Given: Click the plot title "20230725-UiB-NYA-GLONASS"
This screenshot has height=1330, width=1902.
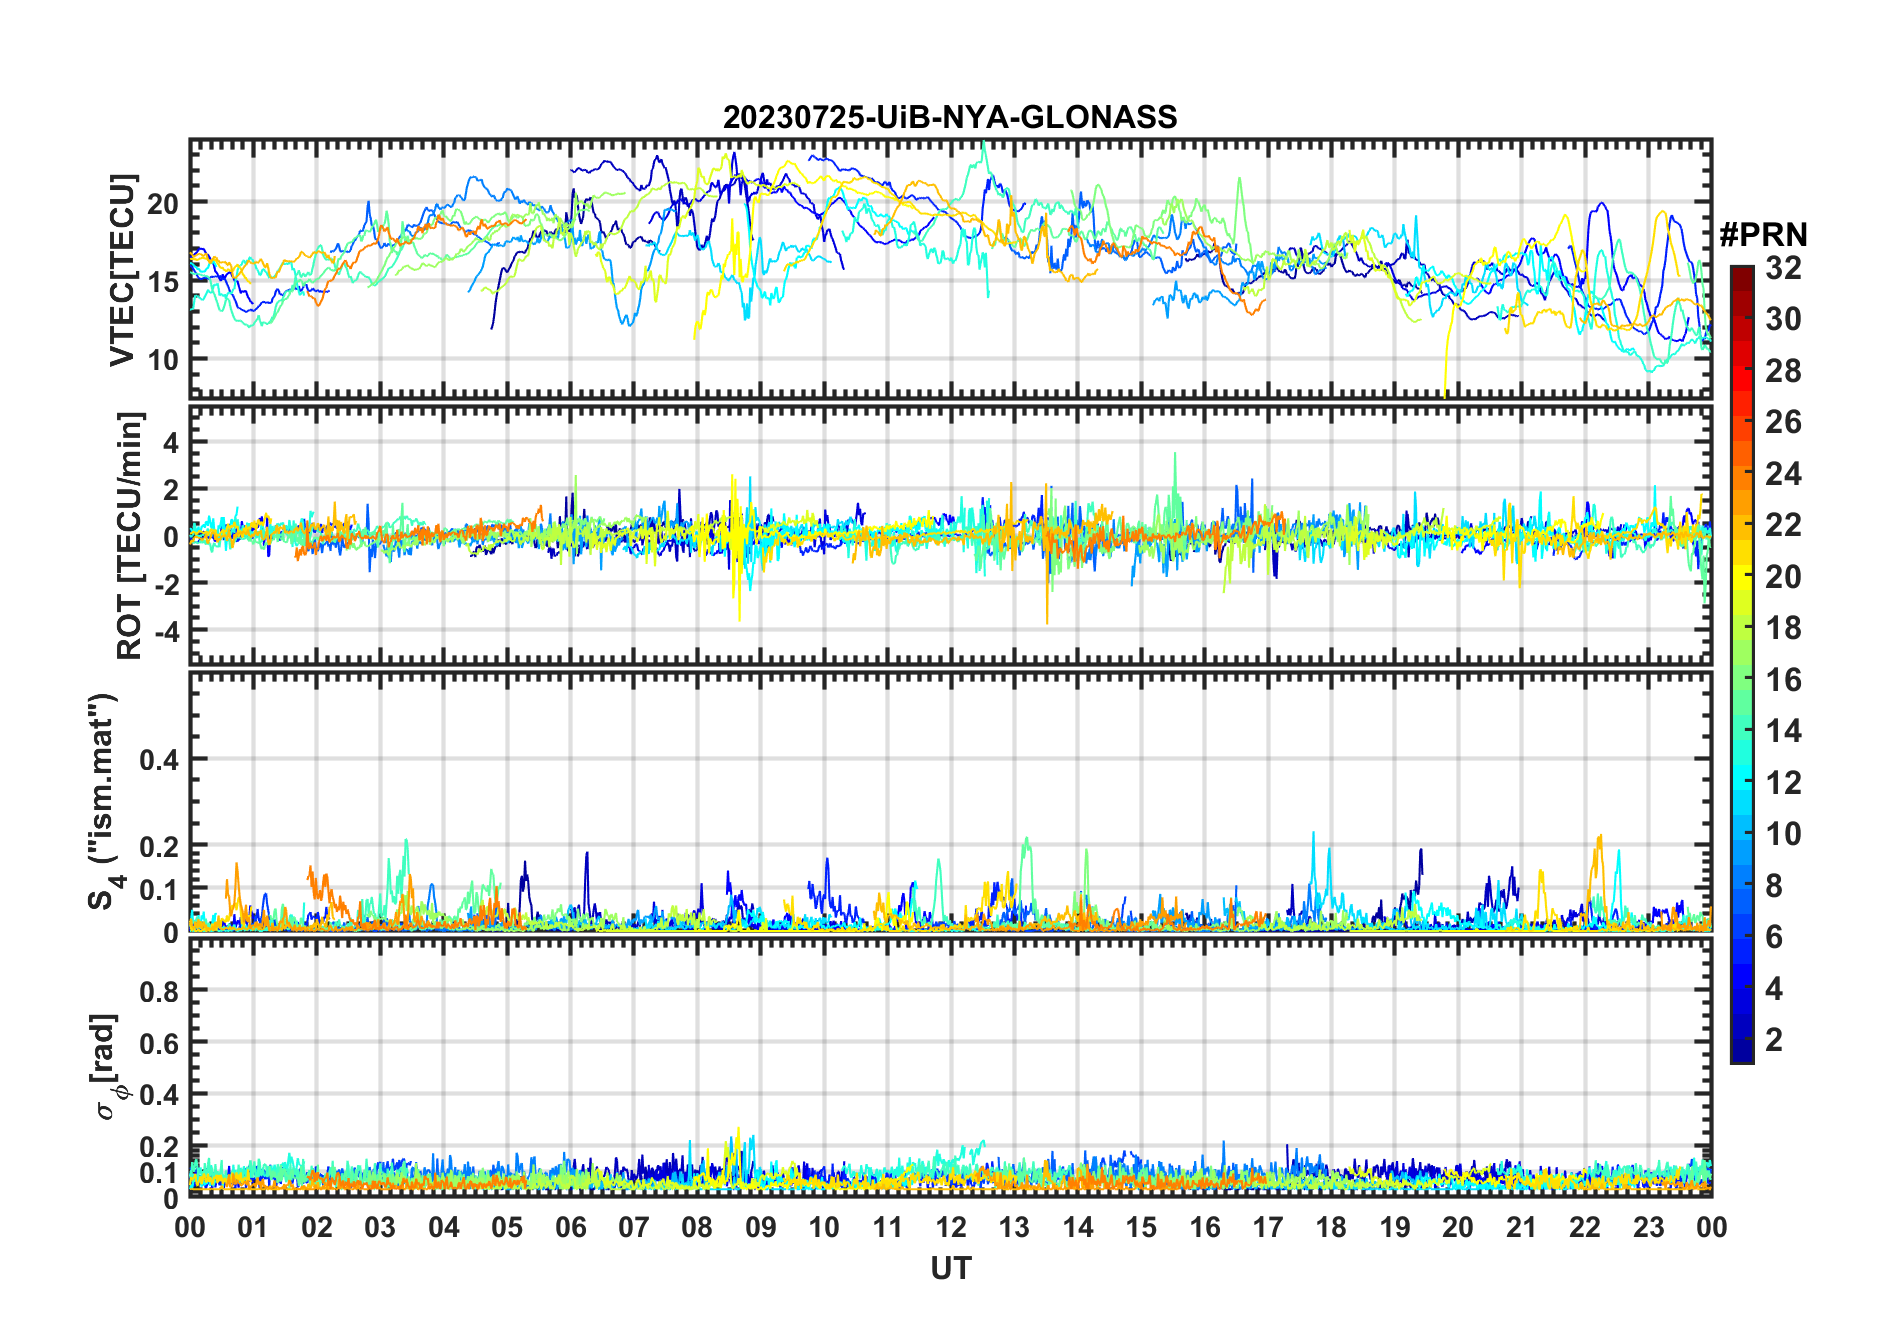Looking at the screenshot, I should tap(950, 117).
